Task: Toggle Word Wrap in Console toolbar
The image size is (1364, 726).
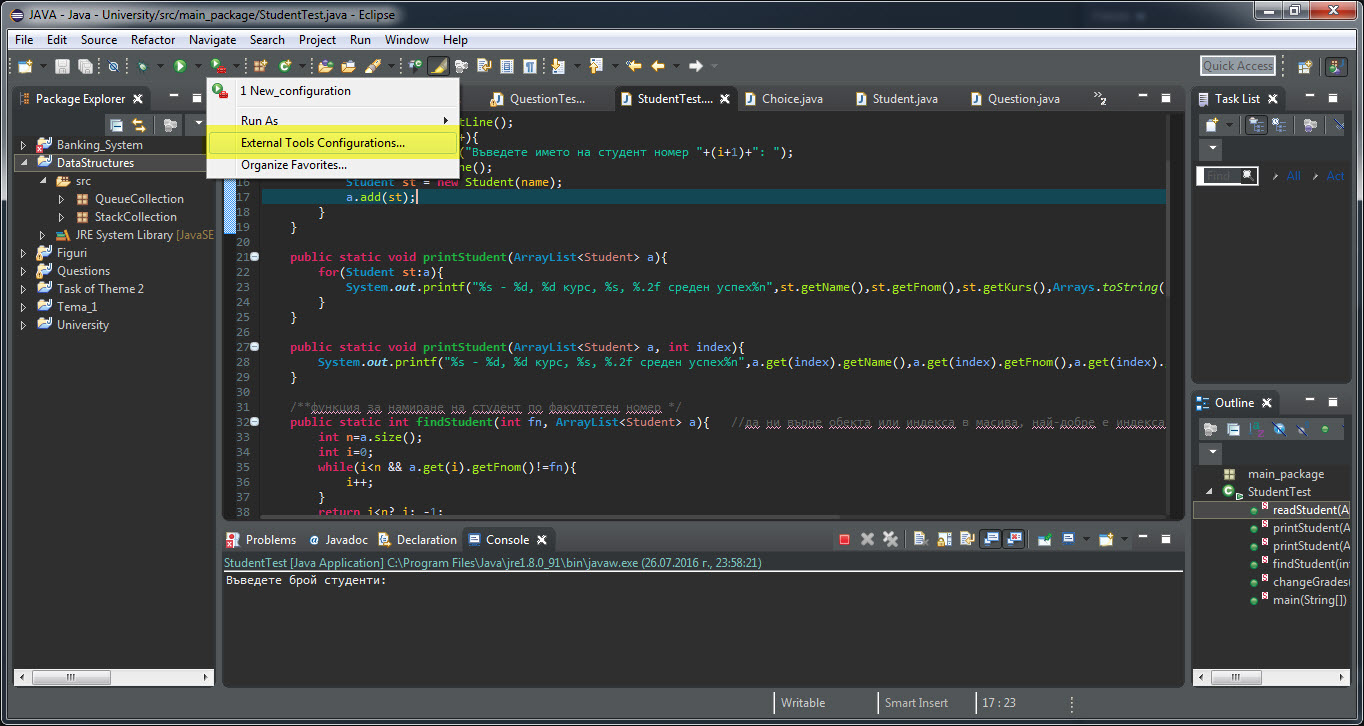Action: [x=967, y=540]
